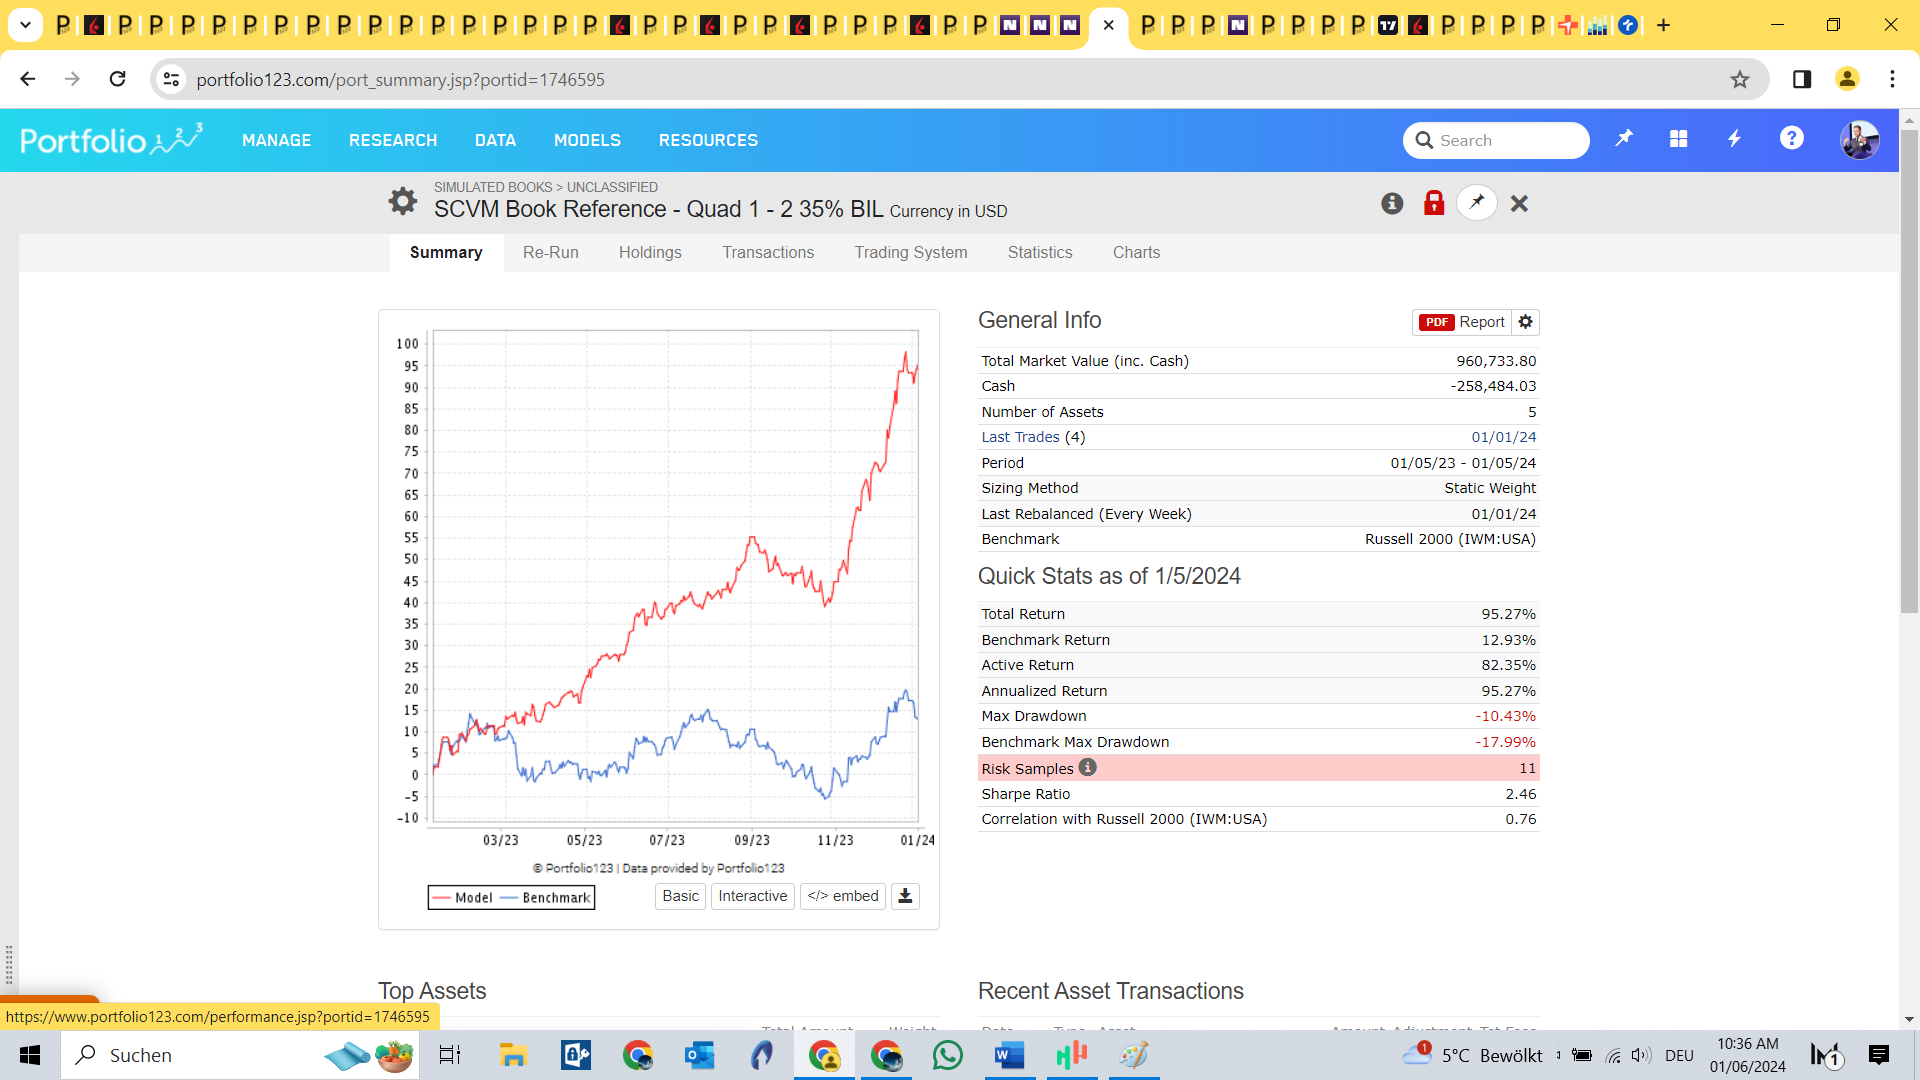Download the chart image
Viewport: 1920px width, 1080px height.
click(905, 896)
